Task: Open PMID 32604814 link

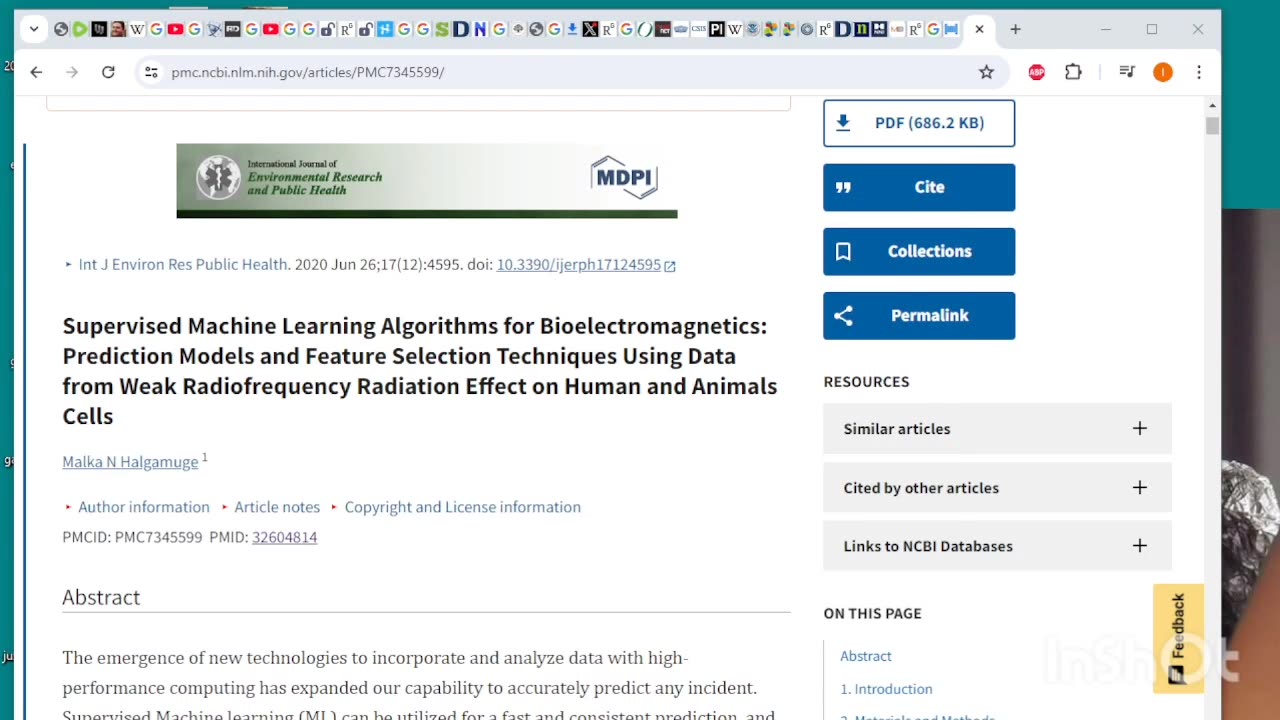Action: [x=284, y=537]
